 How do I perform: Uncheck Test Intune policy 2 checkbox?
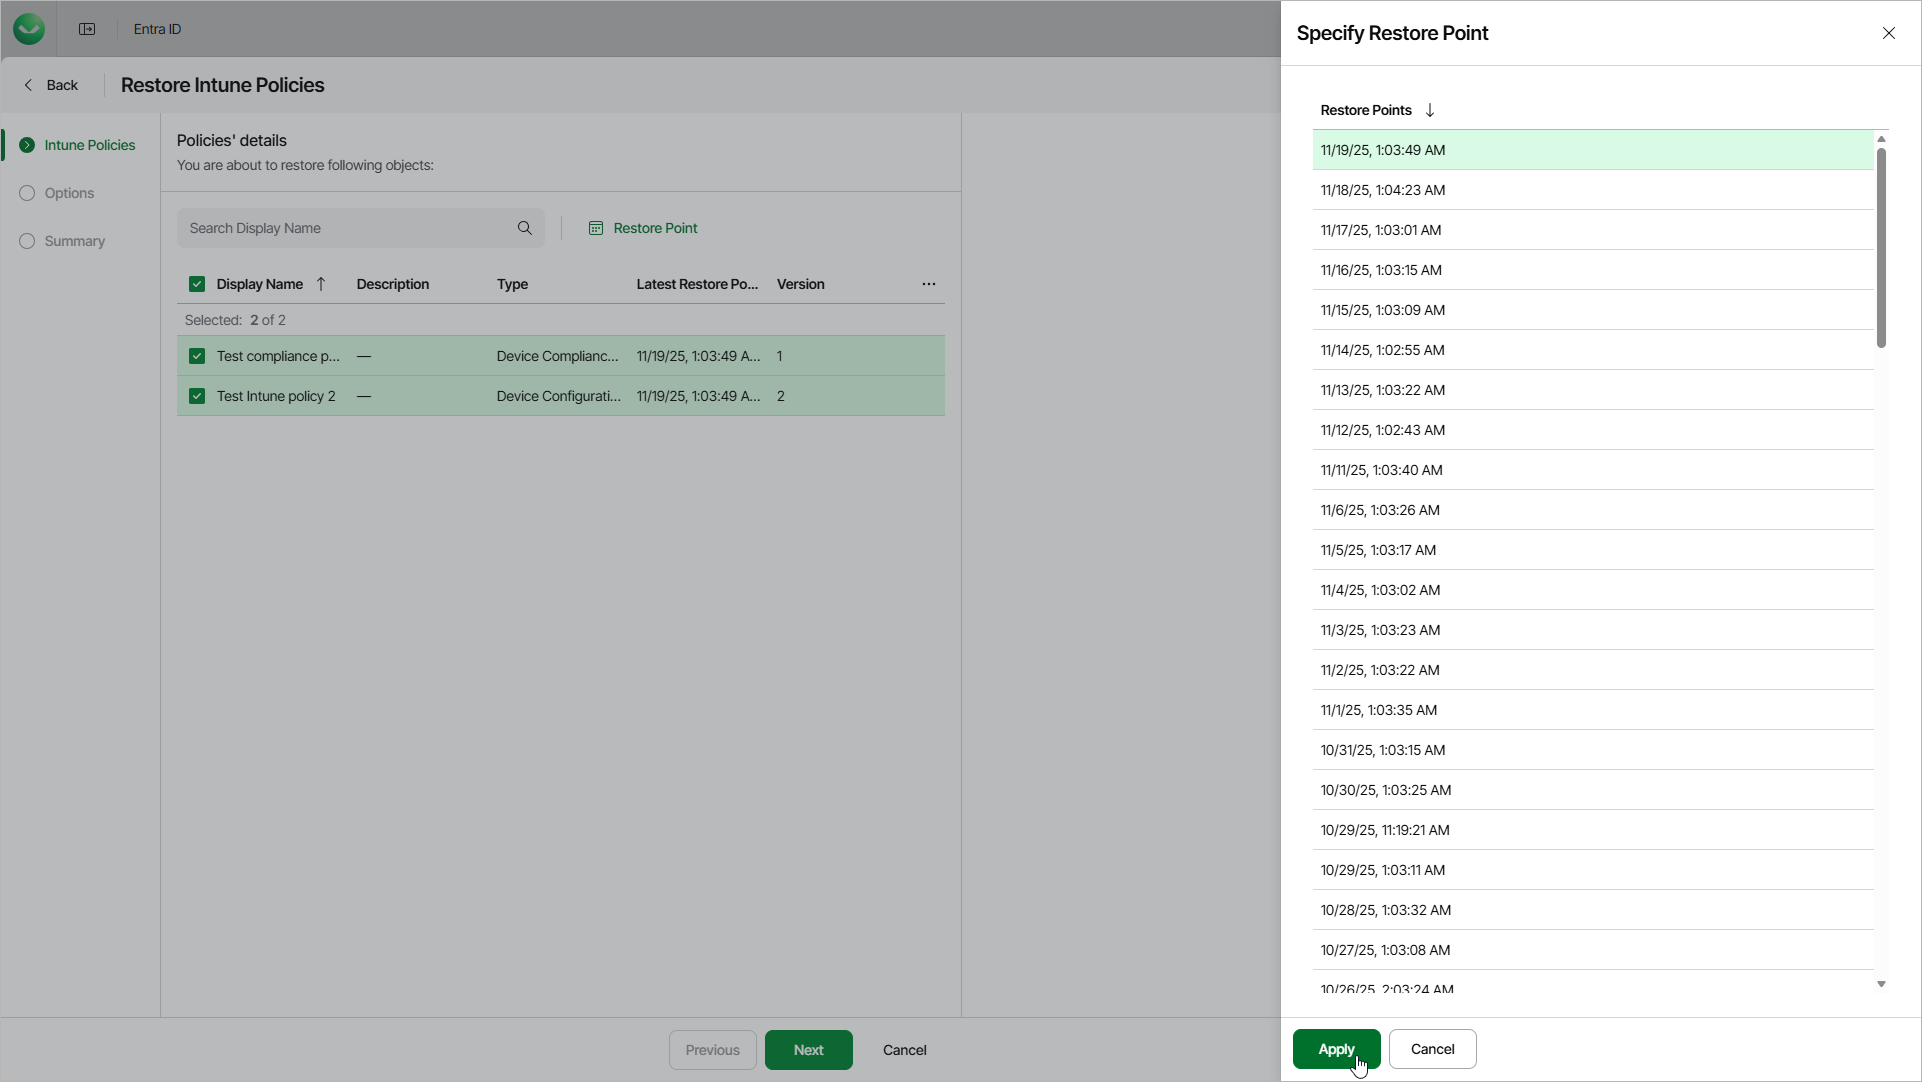197,396
